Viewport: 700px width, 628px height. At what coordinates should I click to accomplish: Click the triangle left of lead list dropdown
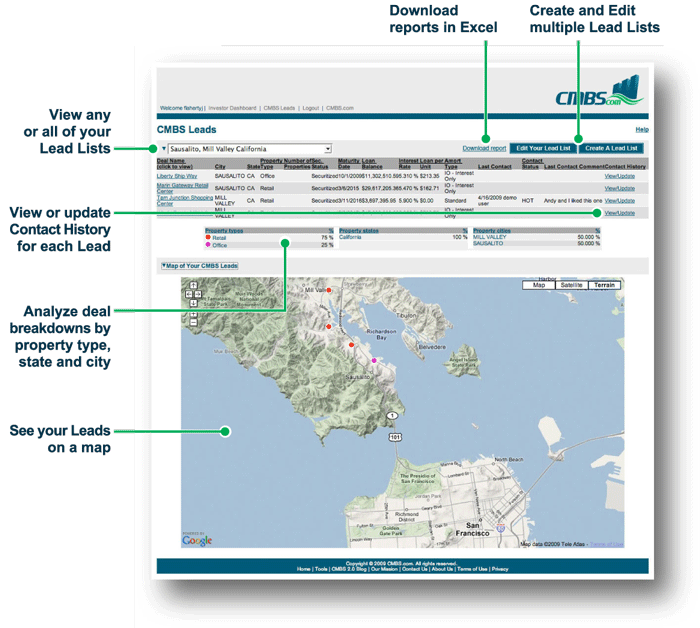click(x=164, y=148)
